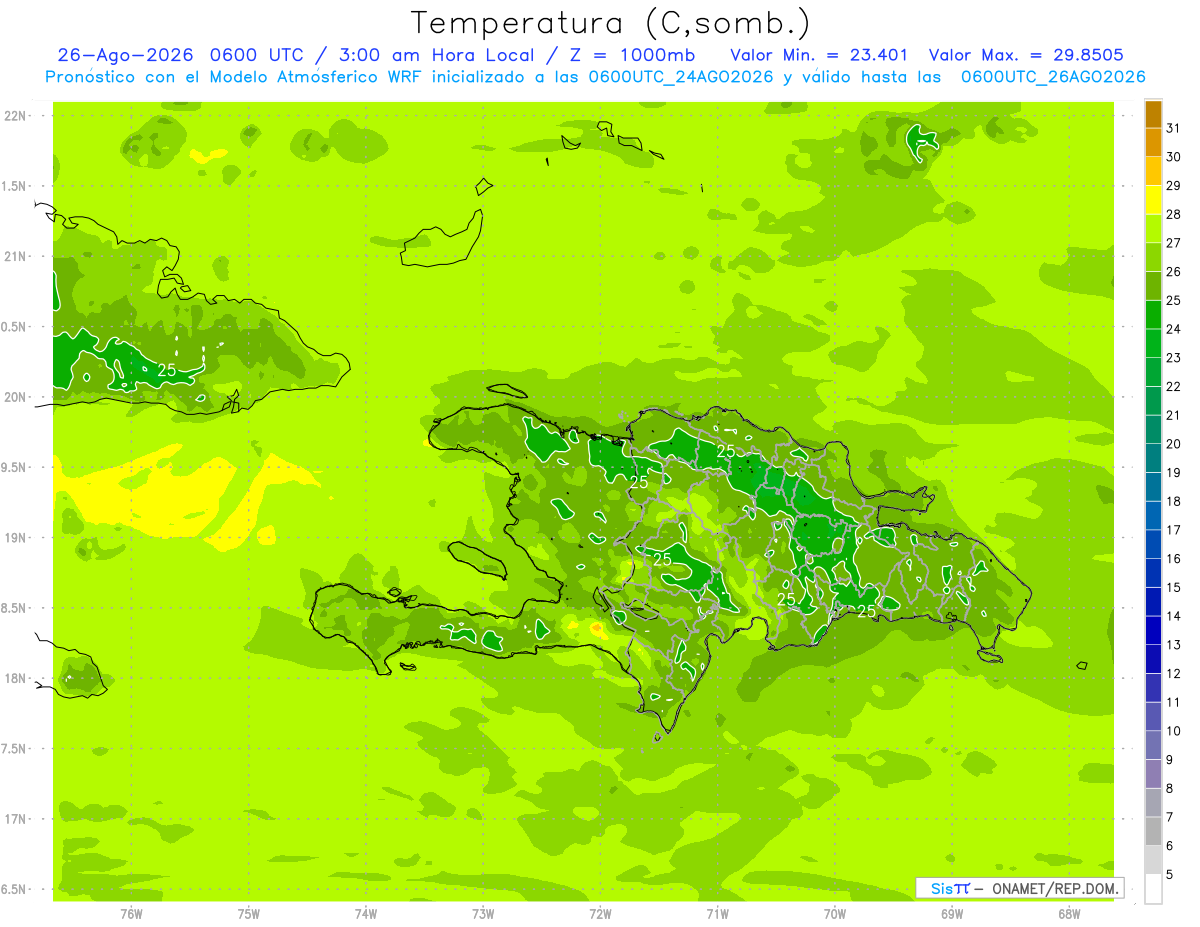
Task: Click the "9.5N" latitude axis label
Action: pos(15,467)
